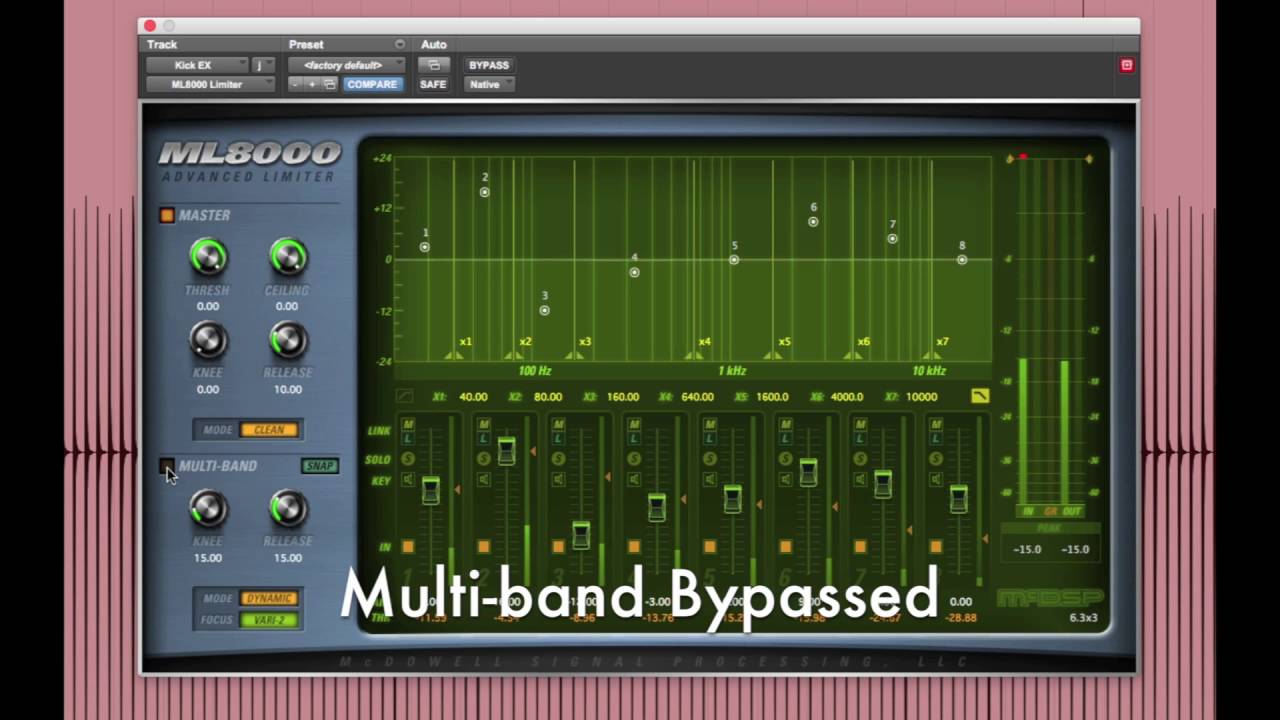
Task: Change master mode via CLEAN selector
Action: pos(269,430)
